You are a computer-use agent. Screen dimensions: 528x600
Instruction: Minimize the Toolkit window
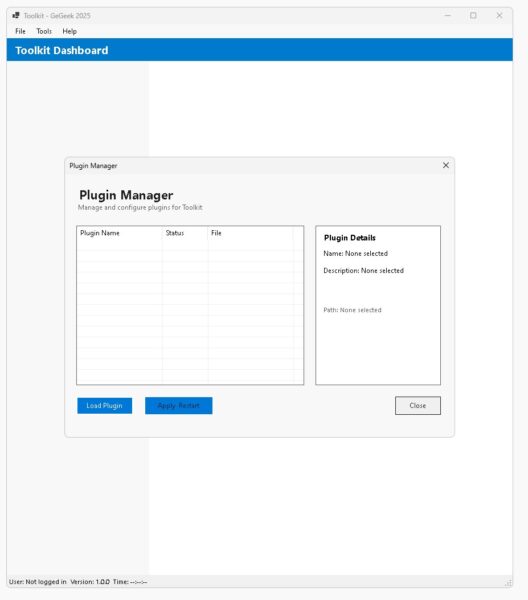(x=448, y=15)
